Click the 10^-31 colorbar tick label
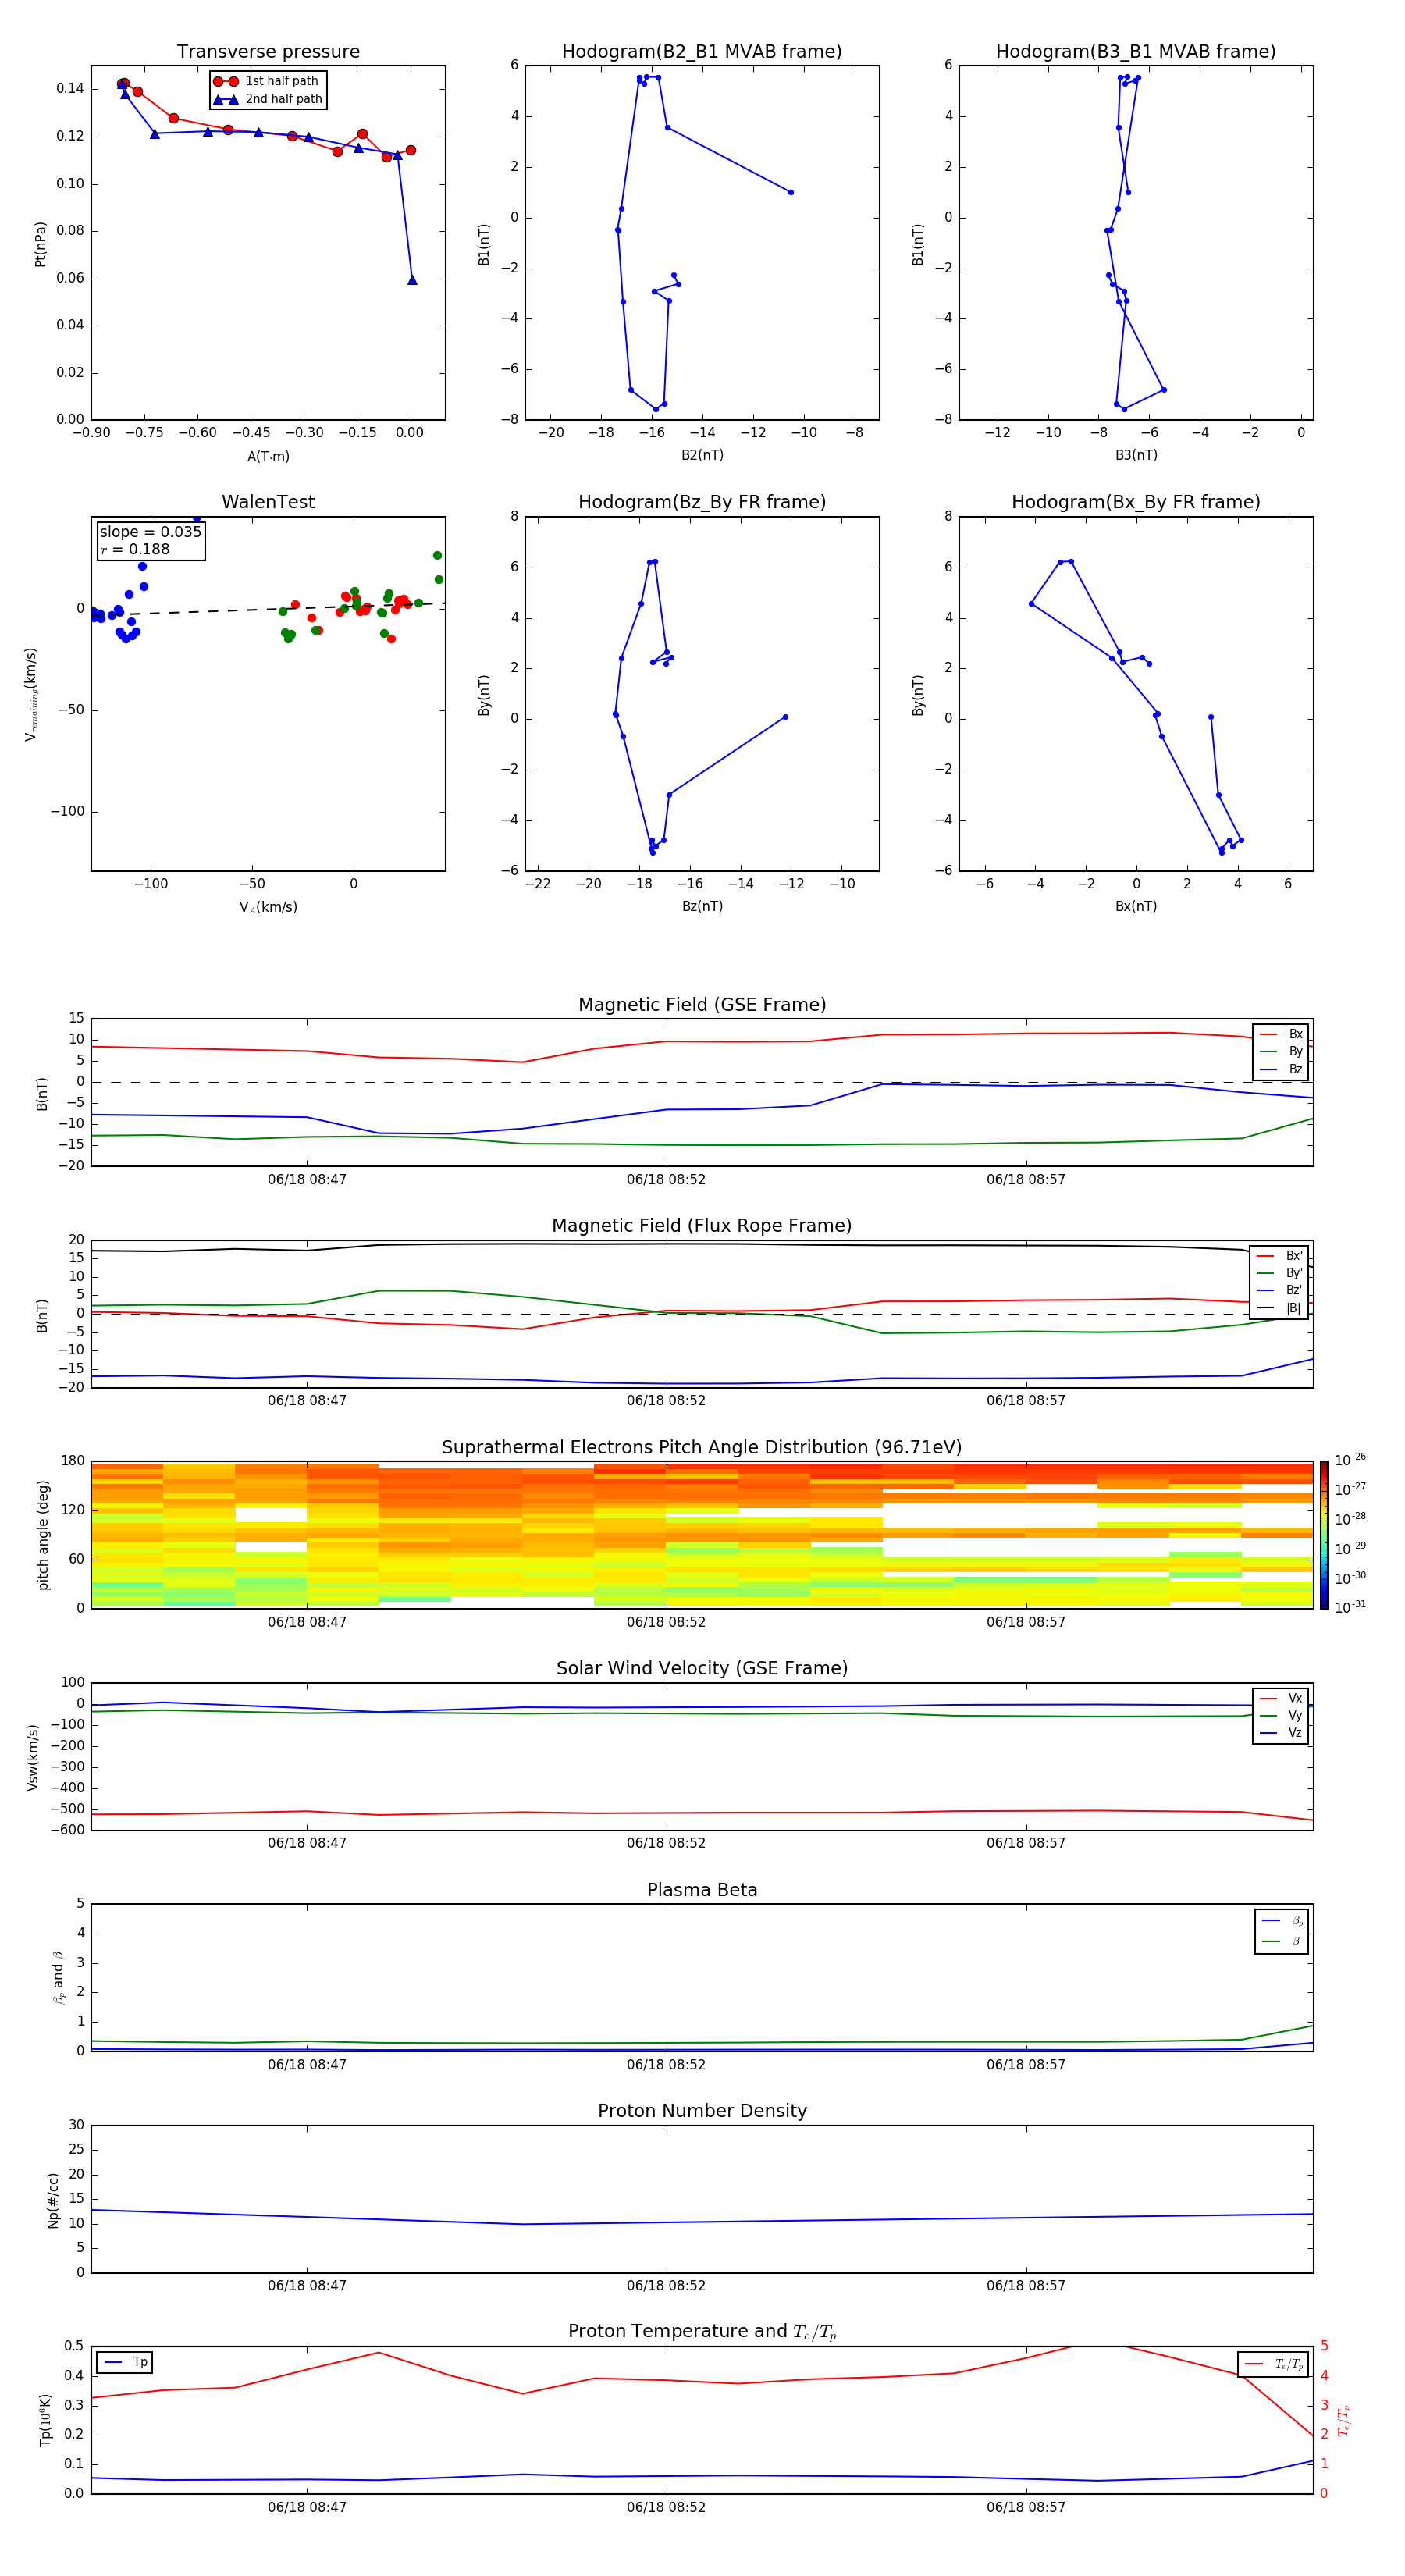Image resolution: width=1405 pixels, height=2576 pixels. pyautogui.click(x=1350, y=1608)
